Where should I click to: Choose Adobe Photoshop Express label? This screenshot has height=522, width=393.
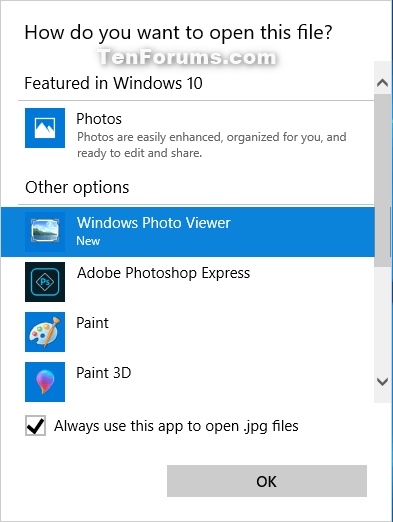click(x=163, y=273)
